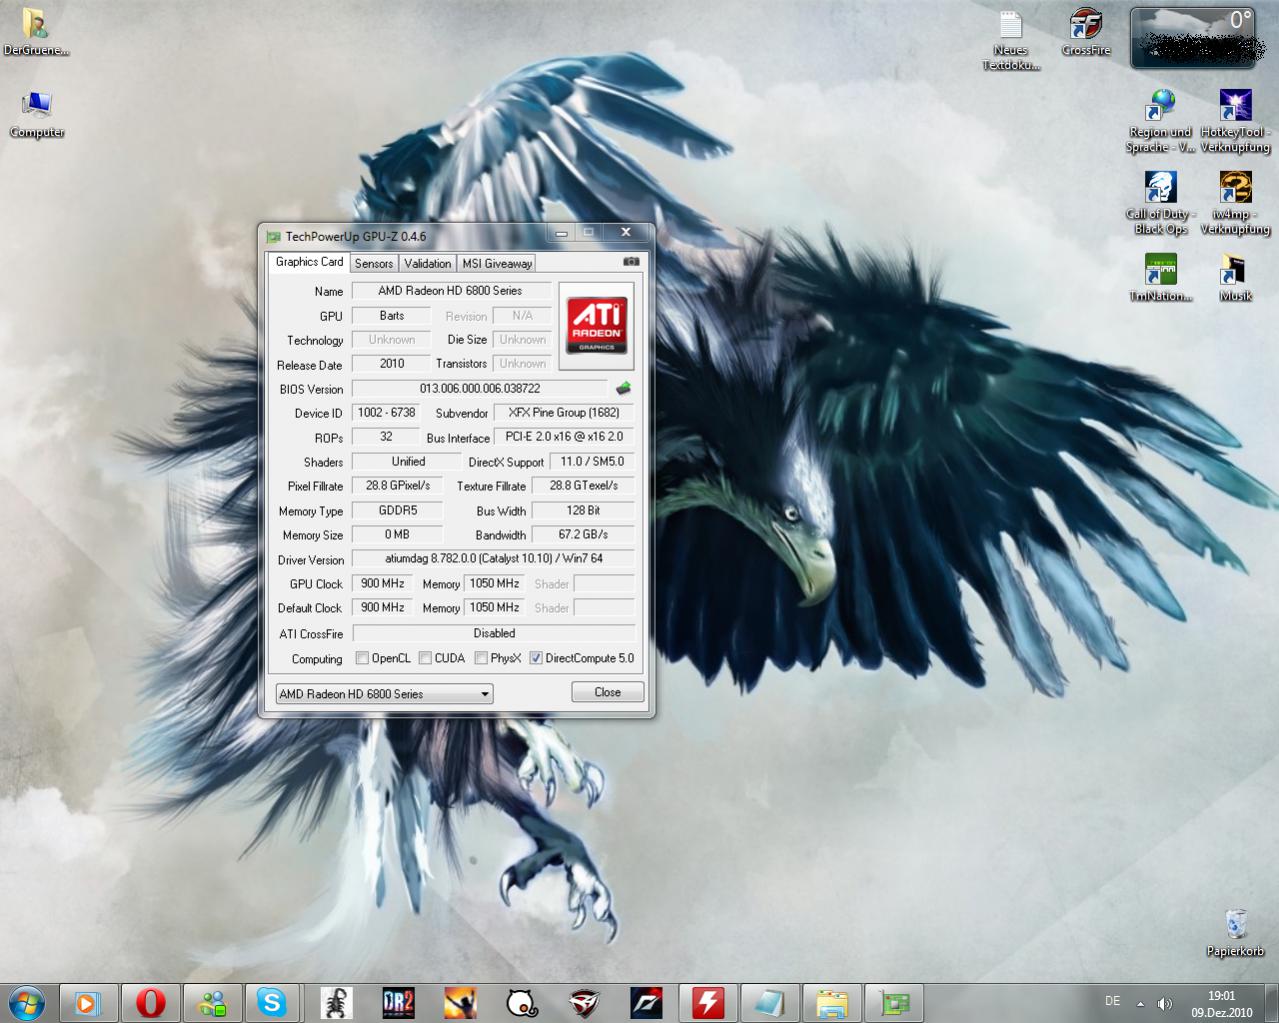Click the ATI Radeon logo
The height and width of the screenshot is (1023, 1279).
(x=597, y=326)
